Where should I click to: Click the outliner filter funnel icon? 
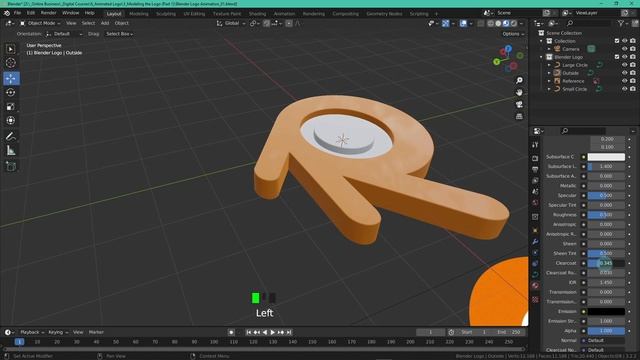click(620, 24)
